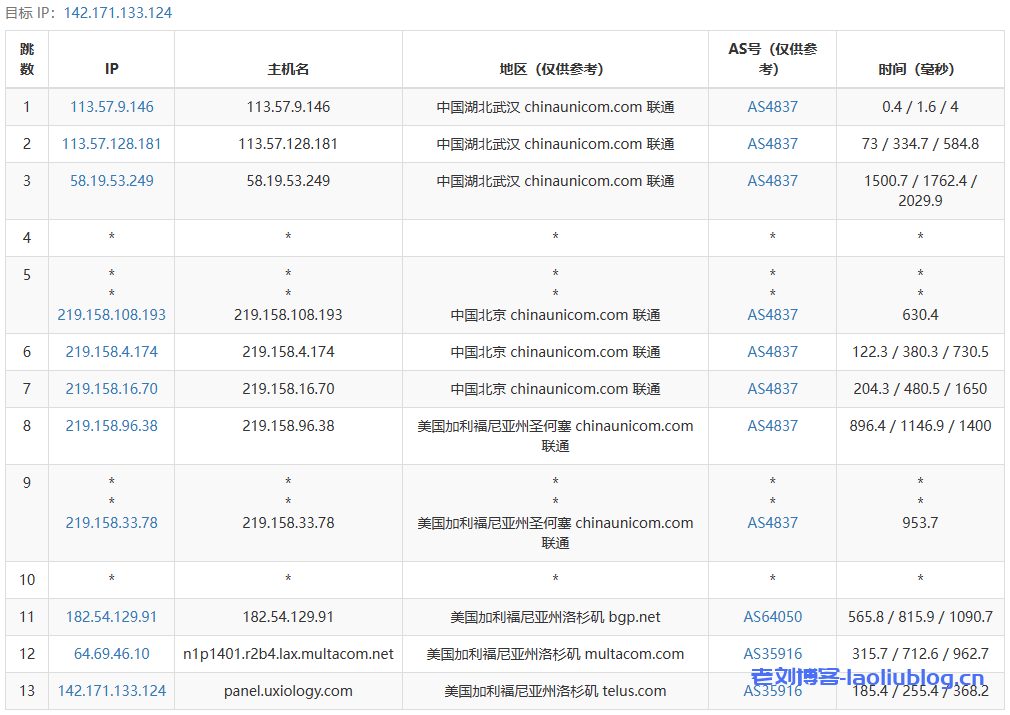Open the IP link 219.158.96.38

[111, 425]
